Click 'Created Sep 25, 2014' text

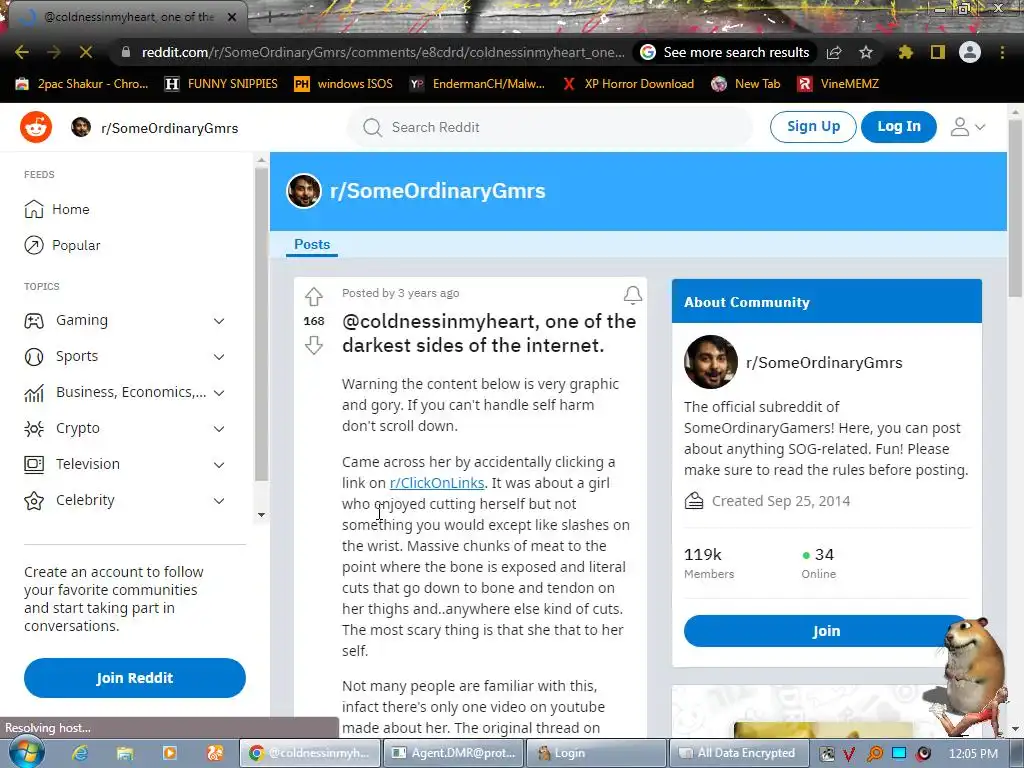point(780,501)
